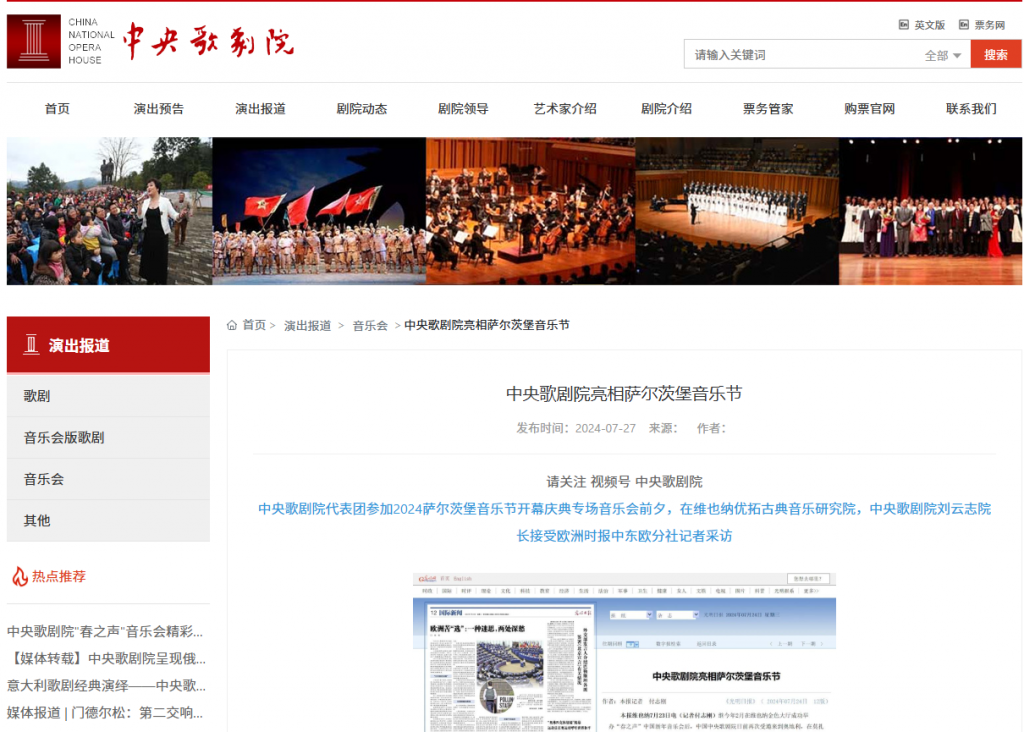Click the home icon in breadcrumb

(232, 325)
